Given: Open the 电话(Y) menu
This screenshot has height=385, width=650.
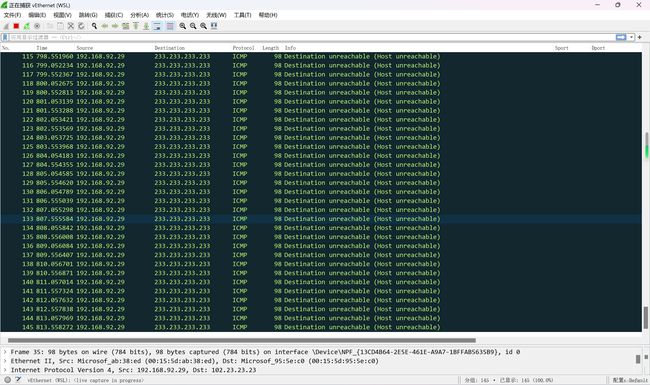Looking at the screenshot, I should (189, 15).
